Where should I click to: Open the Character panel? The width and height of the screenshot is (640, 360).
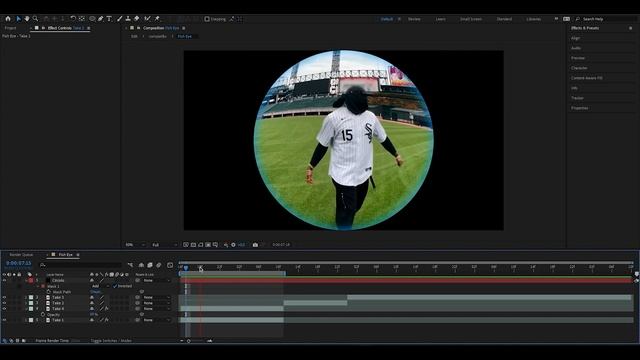[579, 68]
